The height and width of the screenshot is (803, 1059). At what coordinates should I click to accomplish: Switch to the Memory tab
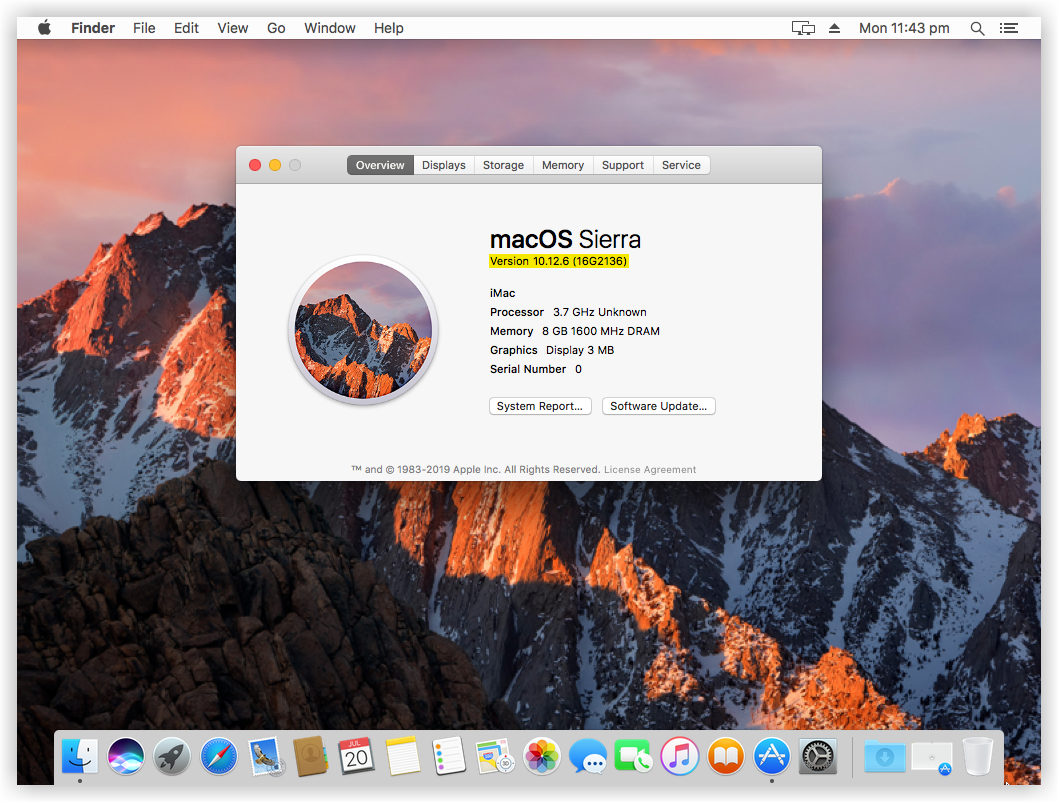pyautogui.click(x=563, y=165)
